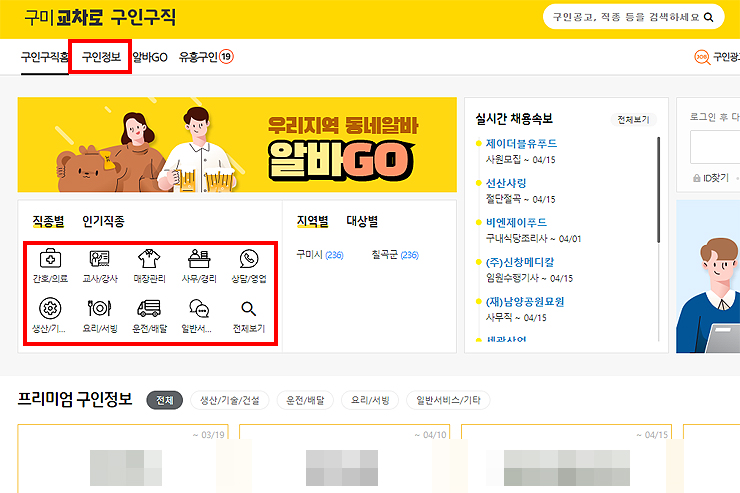Select the 직종별 tab
This screenshot has width=740, height=493.
point(48,221)
